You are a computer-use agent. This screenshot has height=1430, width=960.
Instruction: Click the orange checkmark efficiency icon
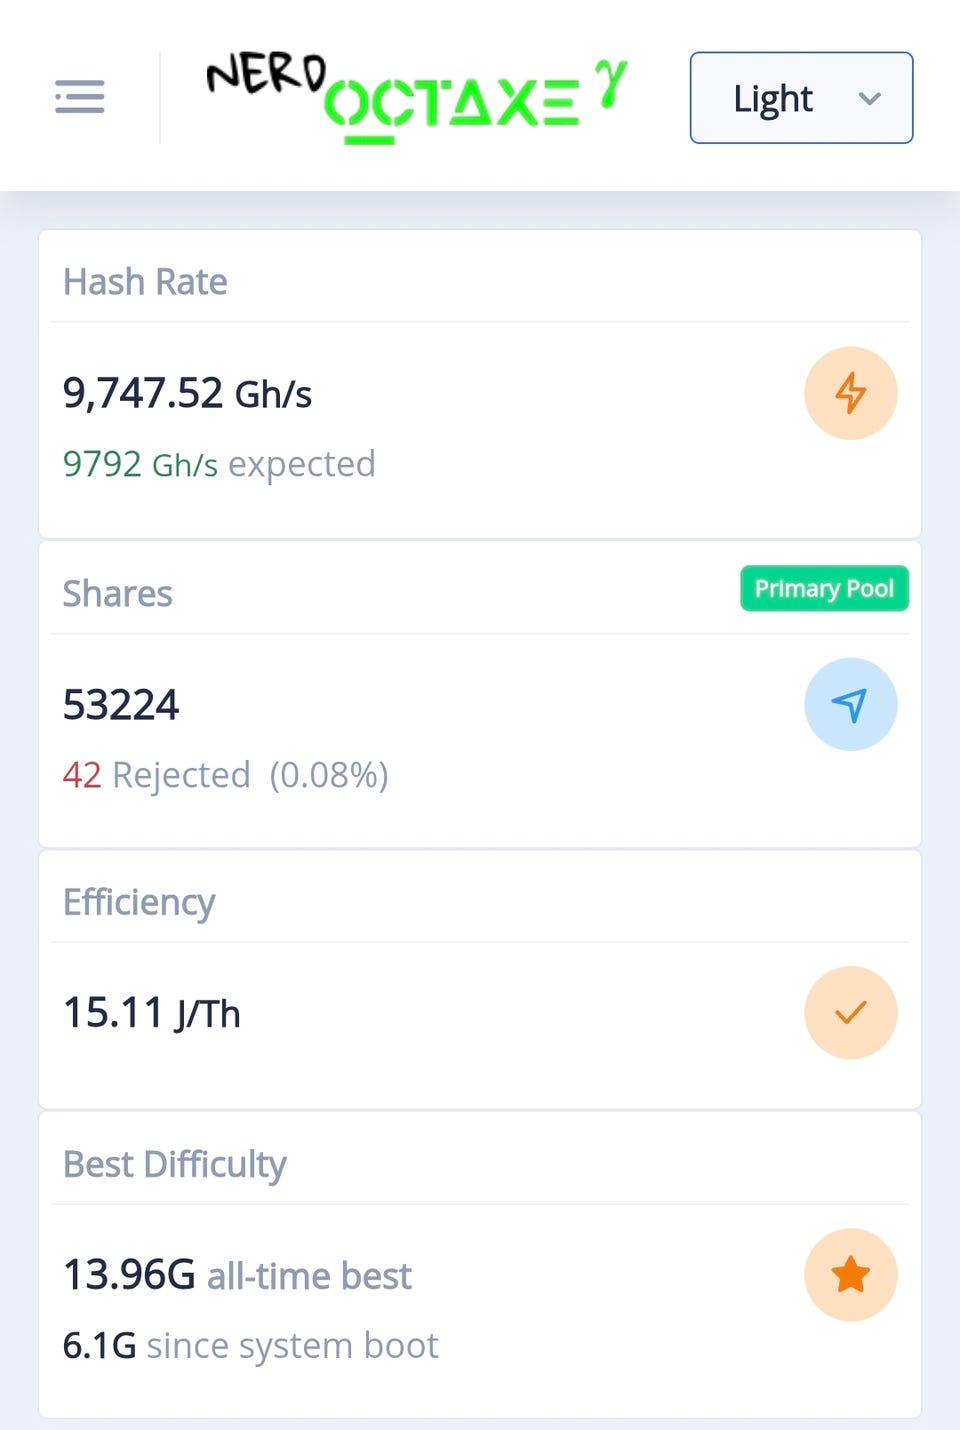tap(850, 1013)
